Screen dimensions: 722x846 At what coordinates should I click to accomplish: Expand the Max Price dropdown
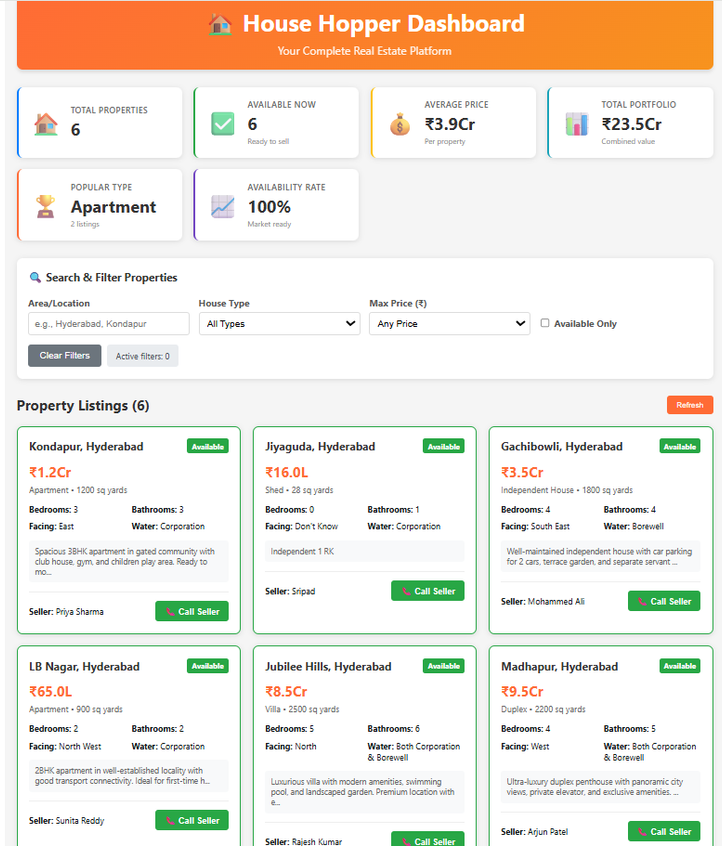(449, 324)
